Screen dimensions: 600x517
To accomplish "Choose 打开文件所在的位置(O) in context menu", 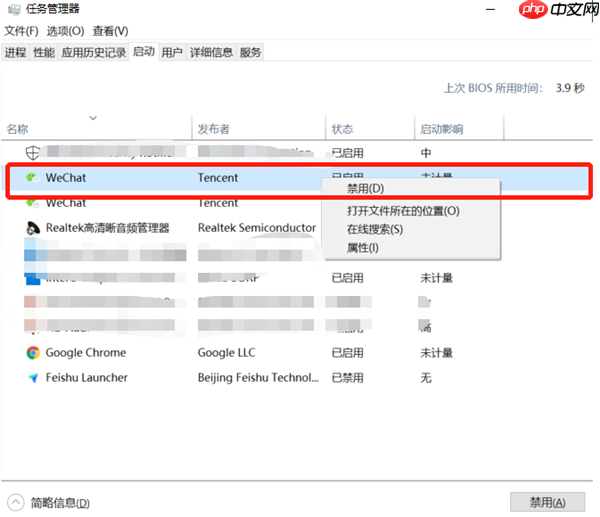I will pyautogui.click(x=411, y=211).
